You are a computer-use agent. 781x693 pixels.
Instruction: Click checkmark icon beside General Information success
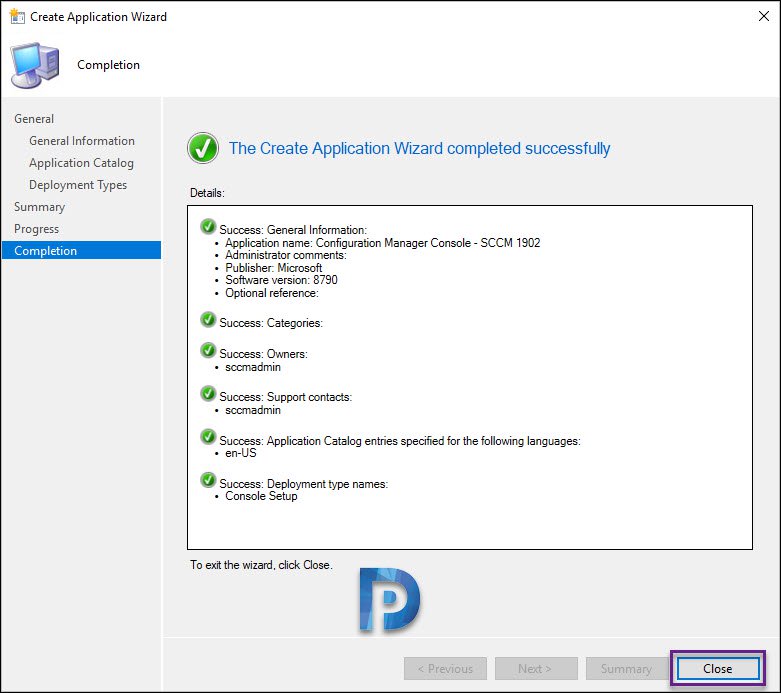point(208,226)
